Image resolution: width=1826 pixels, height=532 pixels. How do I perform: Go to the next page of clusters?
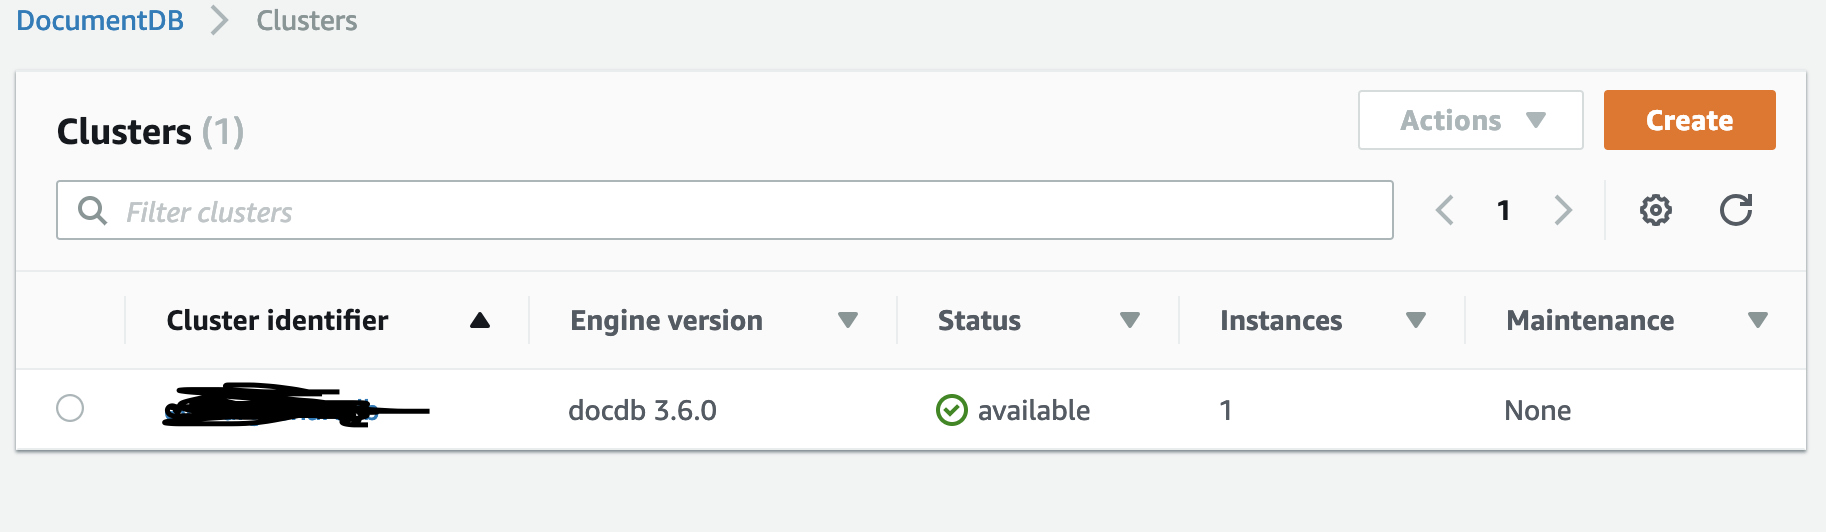pyautogui.click(x=1563, y=210)
